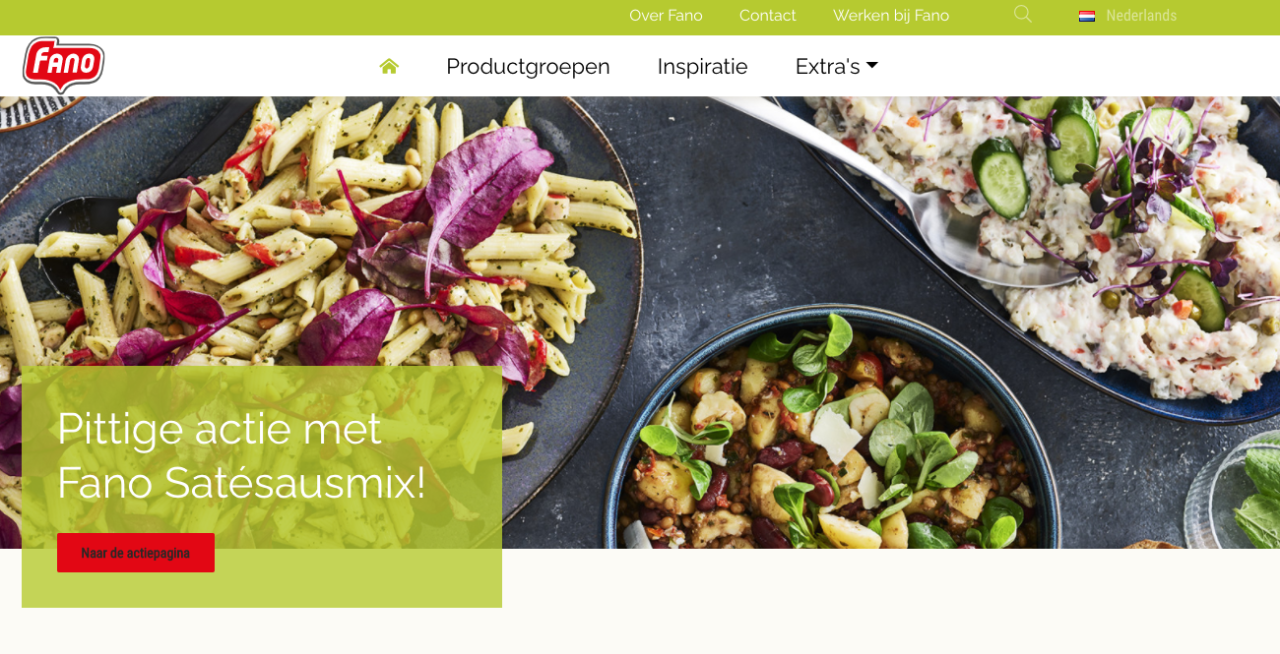Click the Dutch flag icon
This screenshot has height=654, width=1280.
[1087, 16]
